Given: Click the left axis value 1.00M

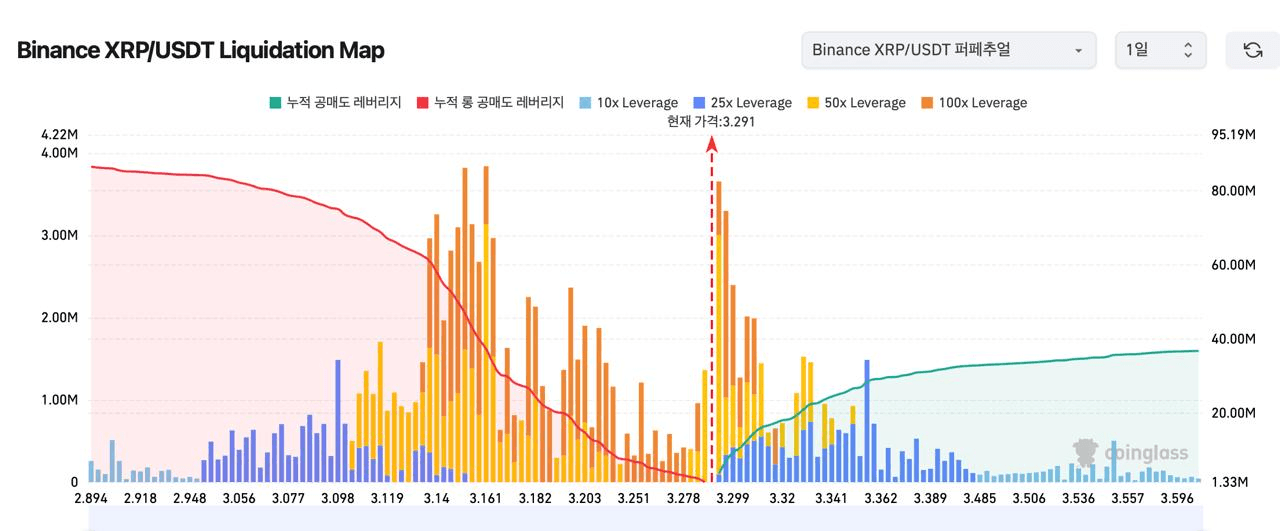Looking at the screenshot, I should point(59,400).
